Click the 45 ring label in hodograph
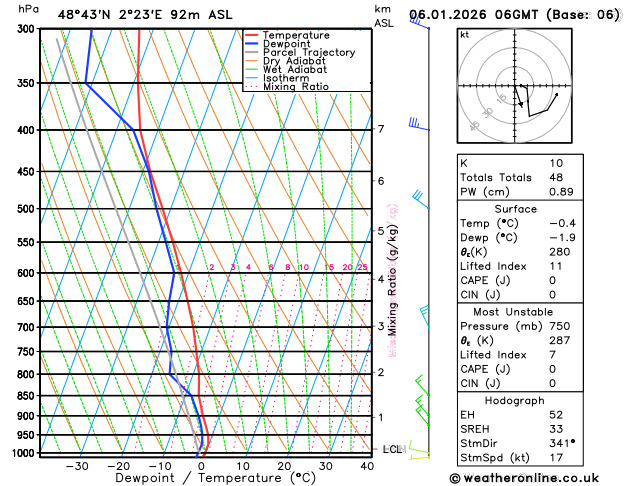The width and height of the screenshot is (629, 486). 474,126
